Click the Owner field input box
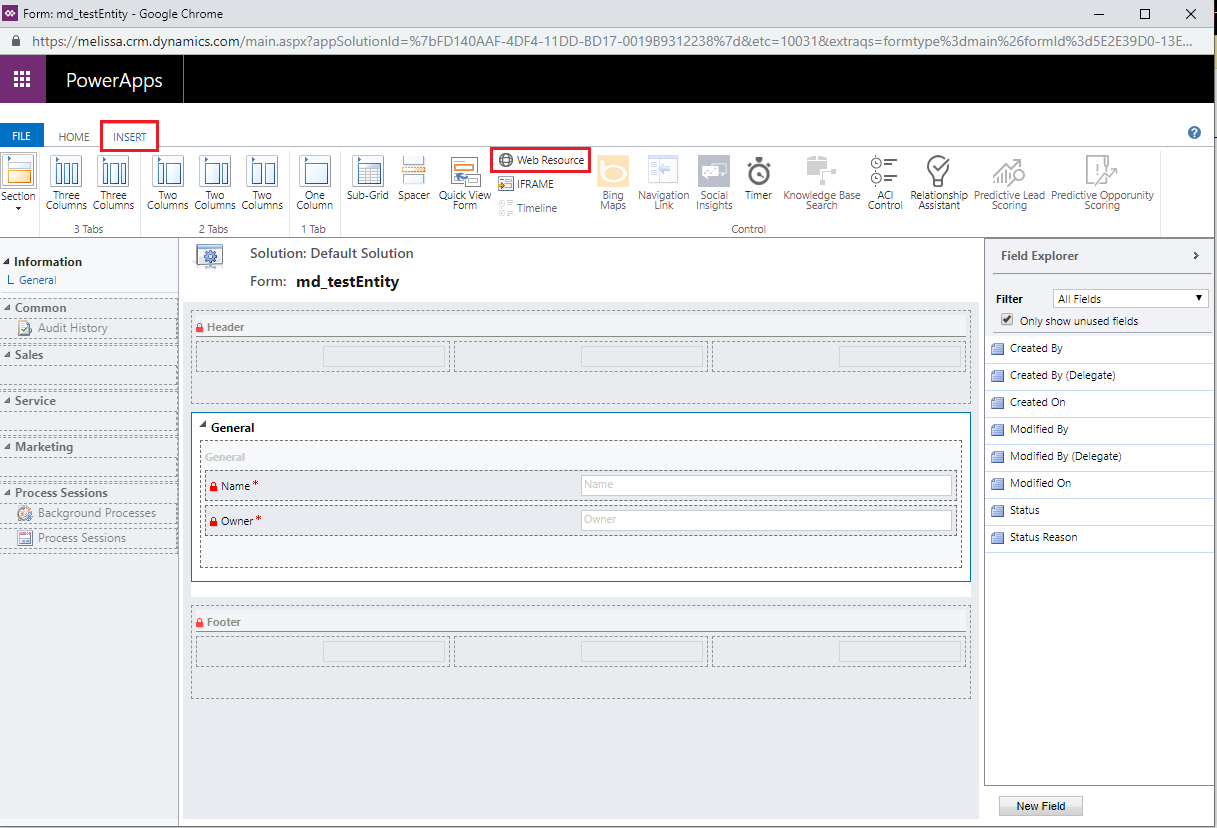 point(766,520)
